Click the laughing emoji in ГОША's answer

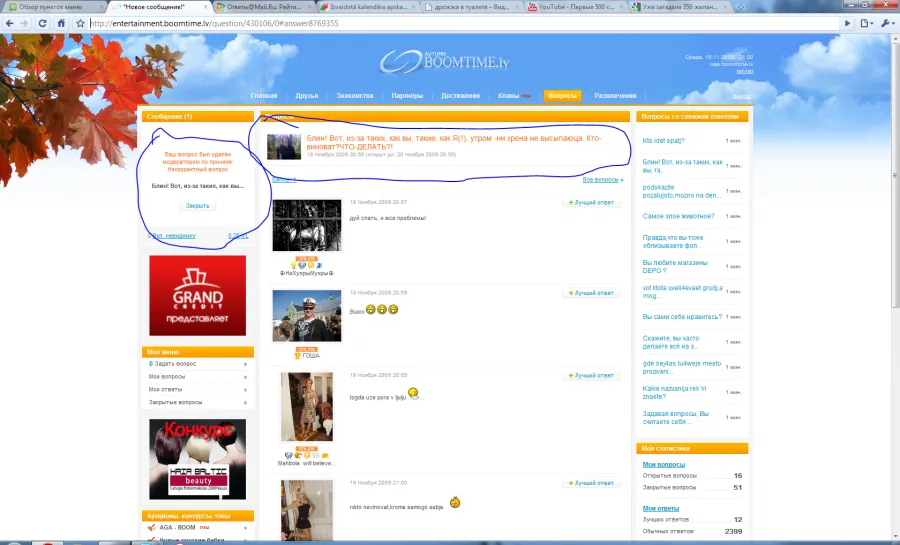click(382, 310)
